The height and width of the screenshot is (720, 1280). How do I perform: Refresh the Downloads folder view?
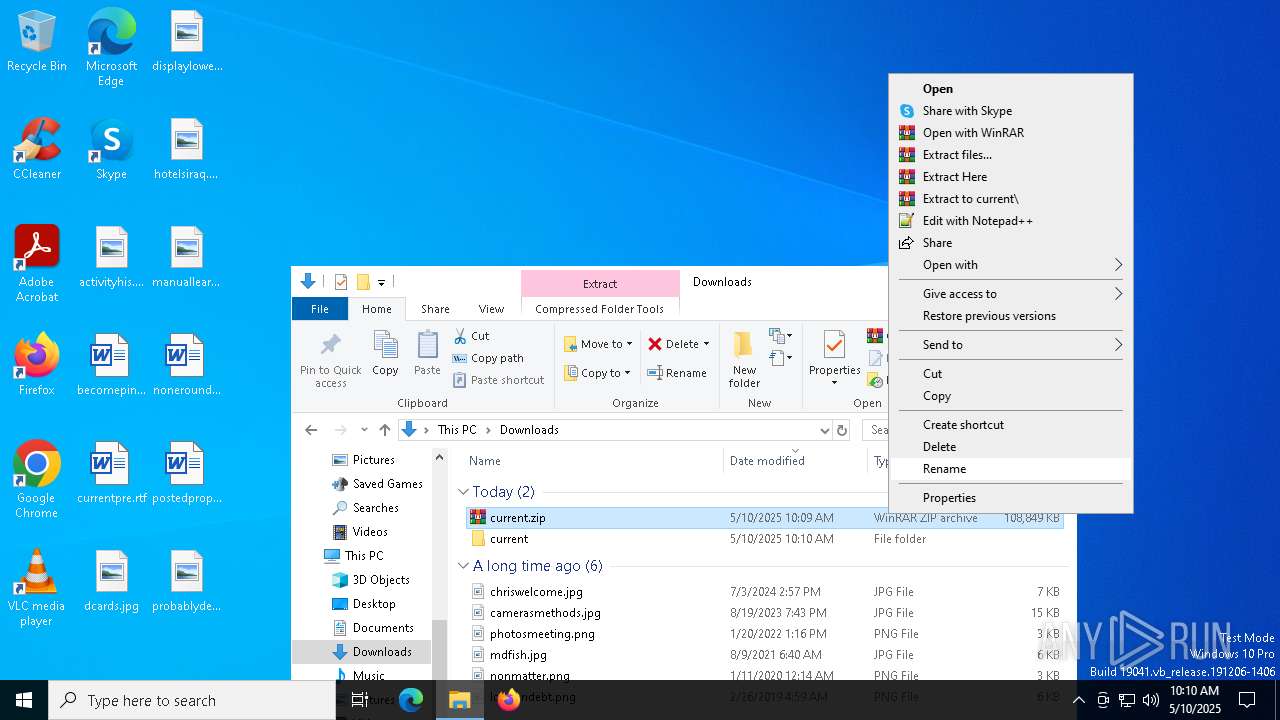click(842, 430)
